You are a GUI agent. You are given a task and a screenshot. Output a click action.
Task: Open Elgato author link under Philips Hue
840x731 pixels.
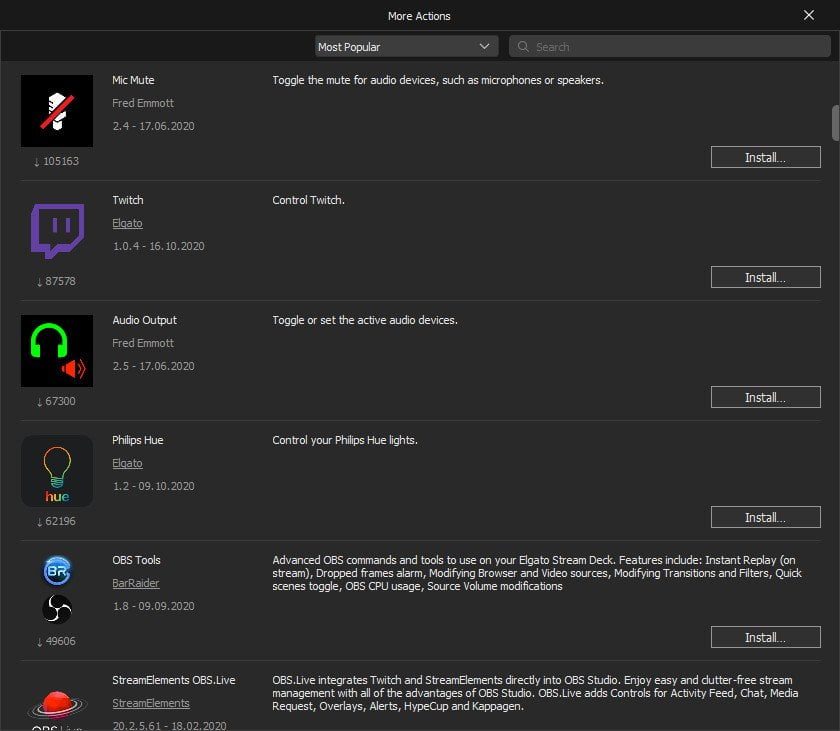128,463
